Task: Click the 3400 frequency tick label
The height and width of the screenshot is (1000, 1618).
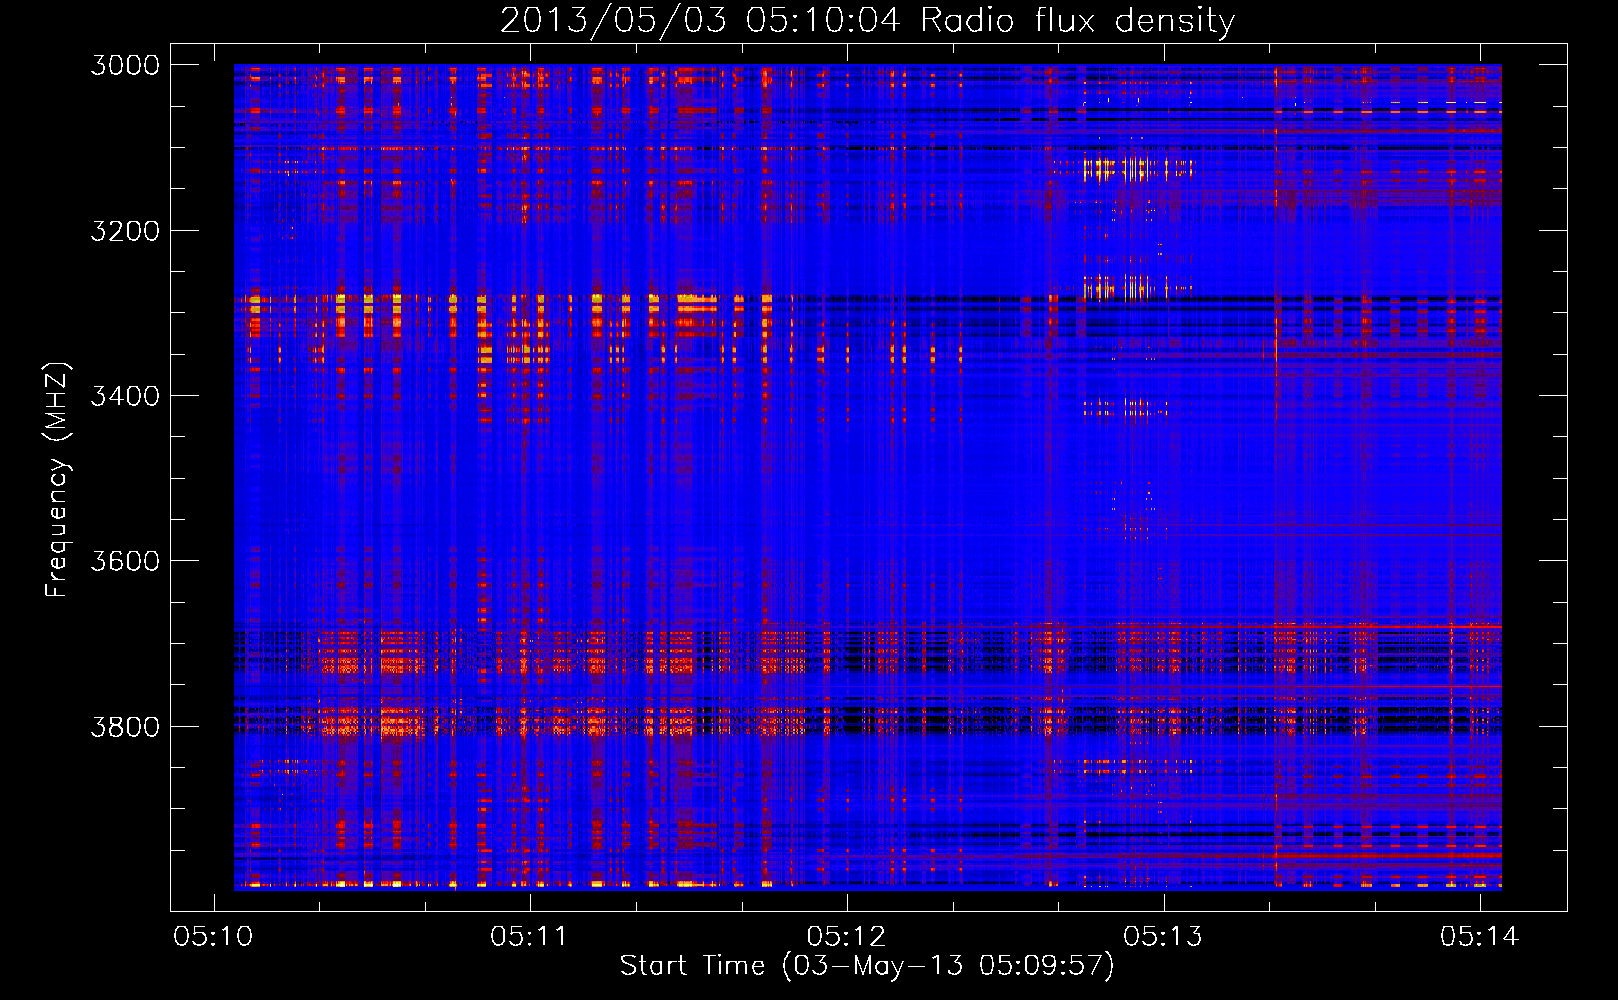Action: coord(125,396)
